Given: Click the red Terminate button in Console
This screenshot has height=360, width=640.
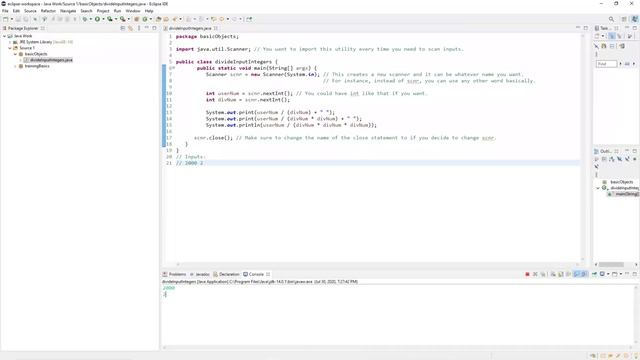Looking at the screenshot, I should tap(527, 274).
